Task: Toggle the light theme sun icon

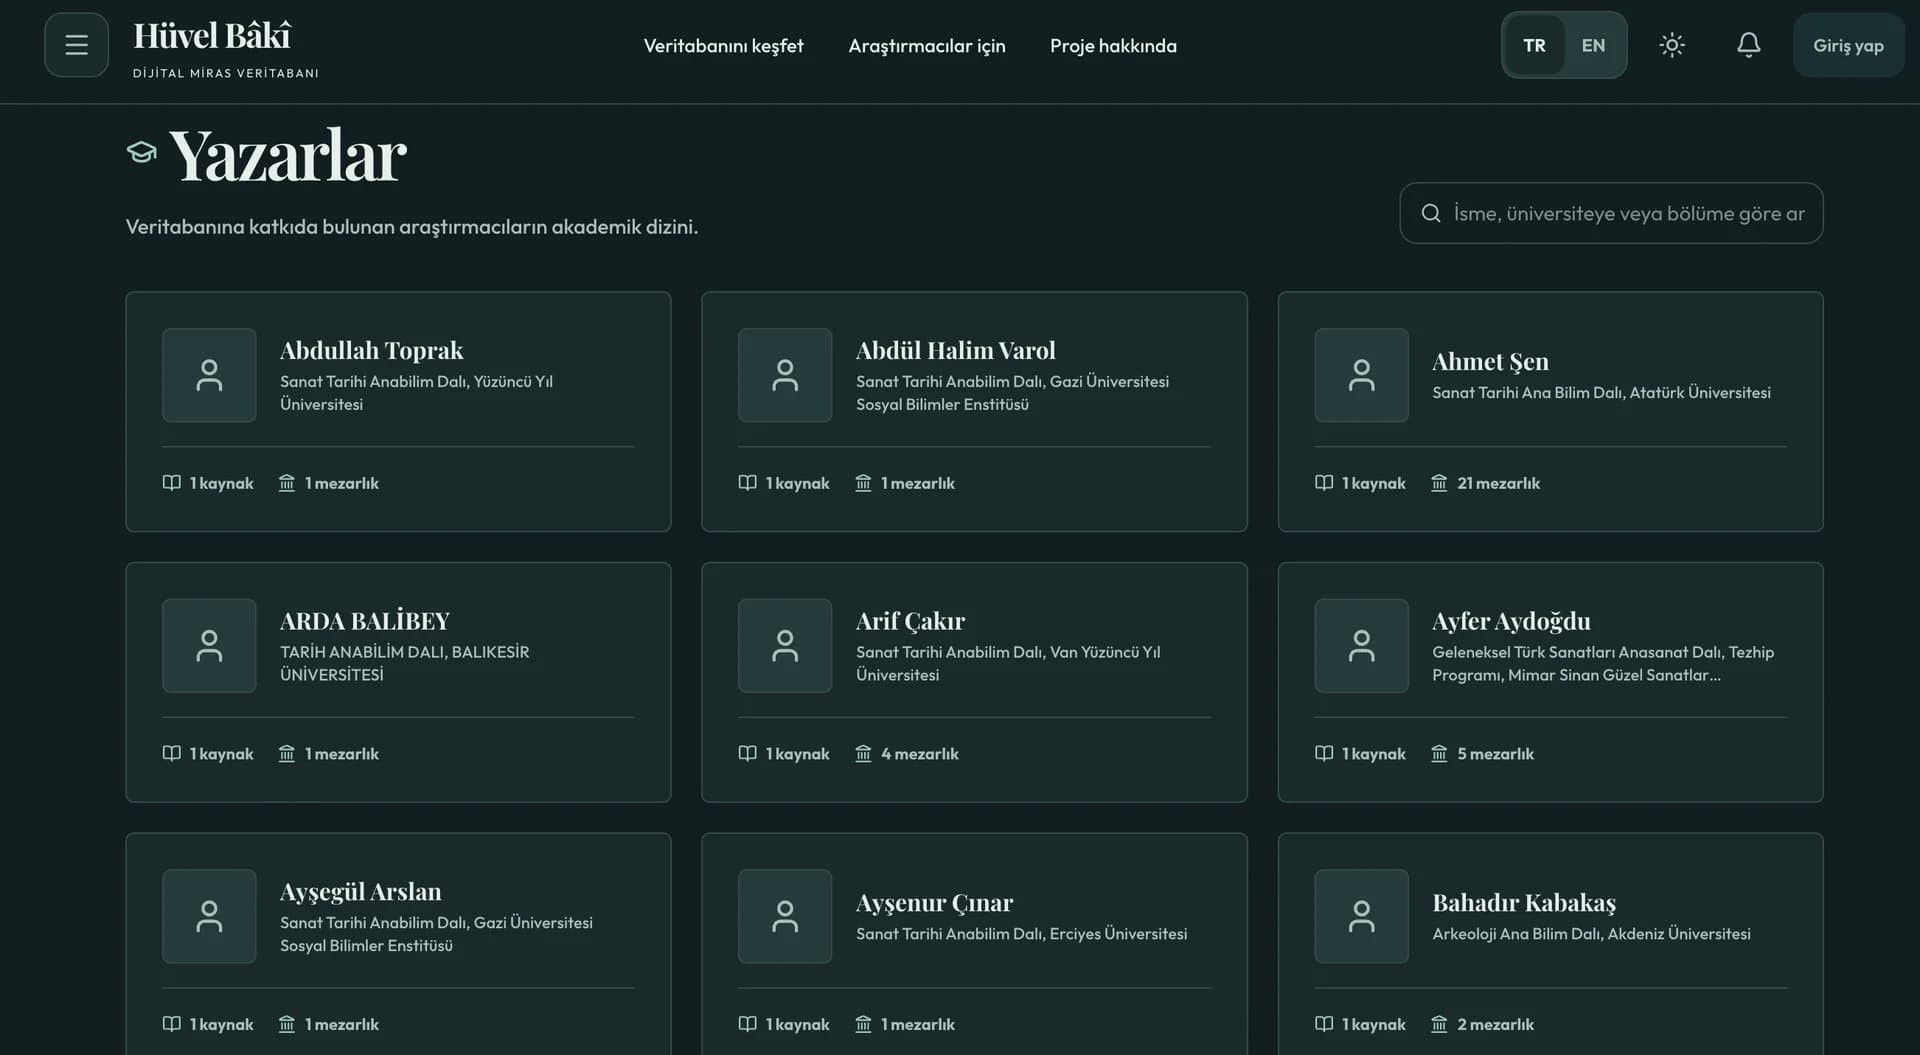Action: pos(1672,45)
